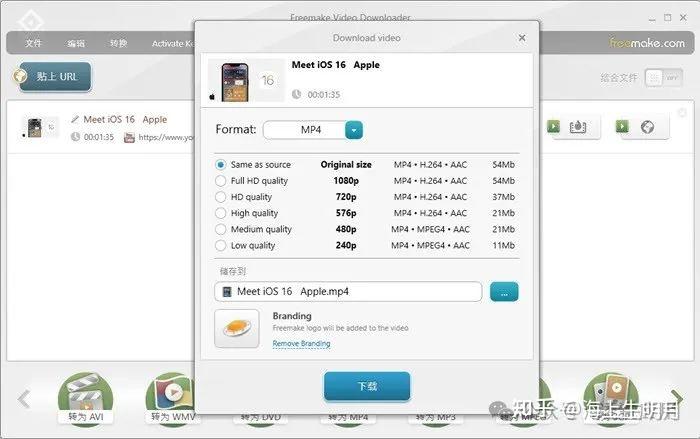The image size is (700, 439).
Task: Click faint remove icon at the row's corner
Action: pos(682,113)
